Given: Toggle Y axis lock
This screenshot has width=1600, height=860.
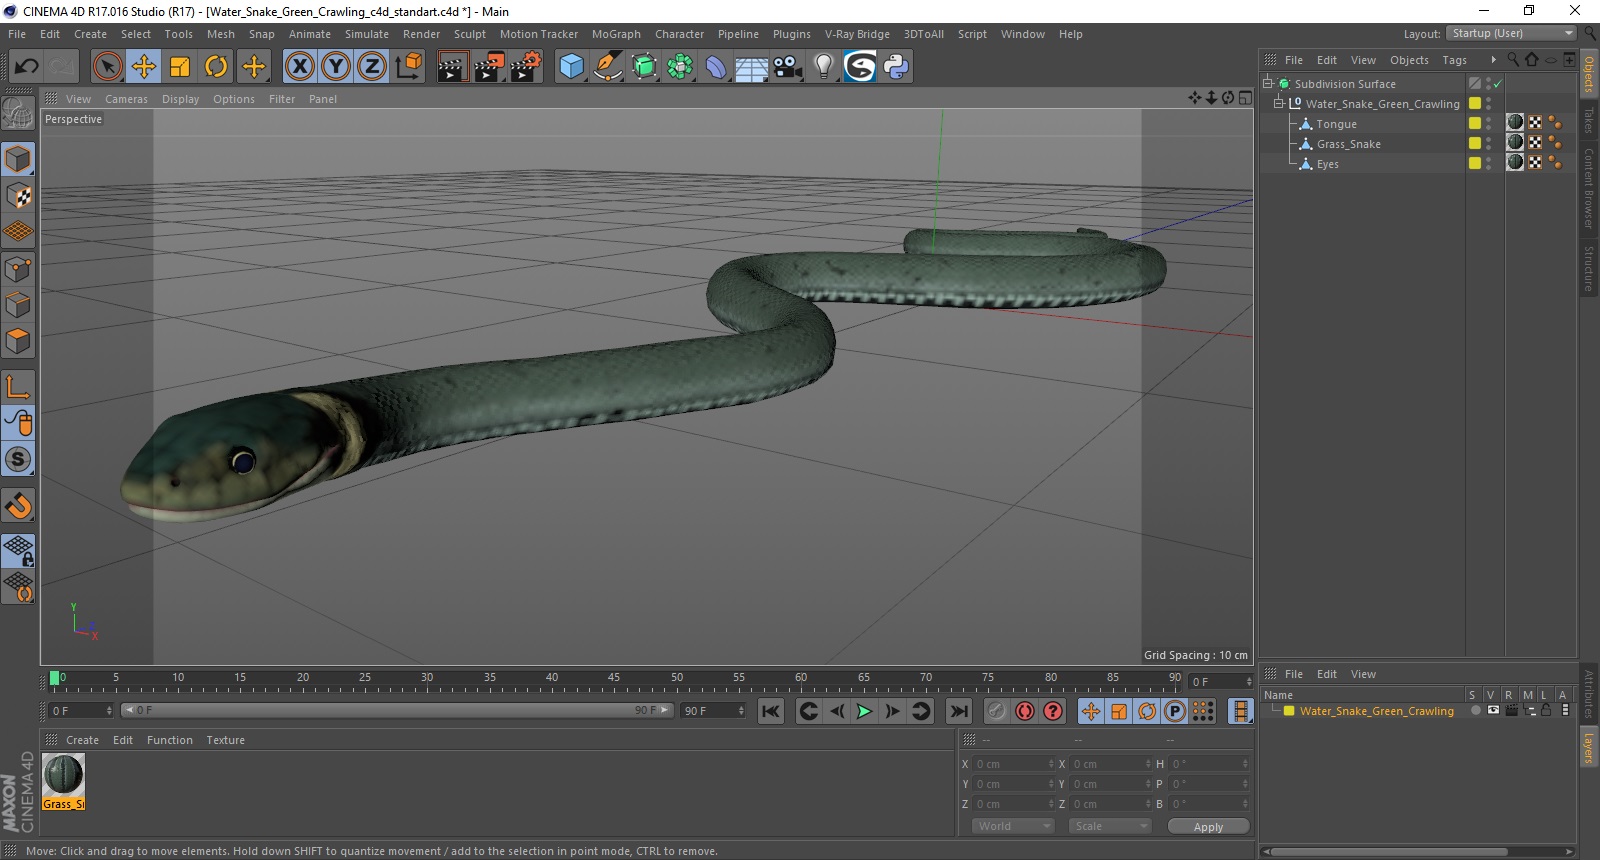Looking at the screenshot, I should [336, 67].
